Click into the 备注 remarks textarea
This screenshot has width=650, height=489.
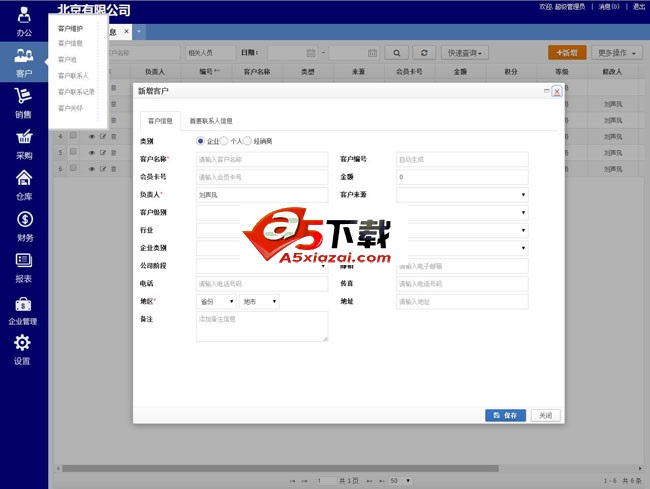coord(262,327)
